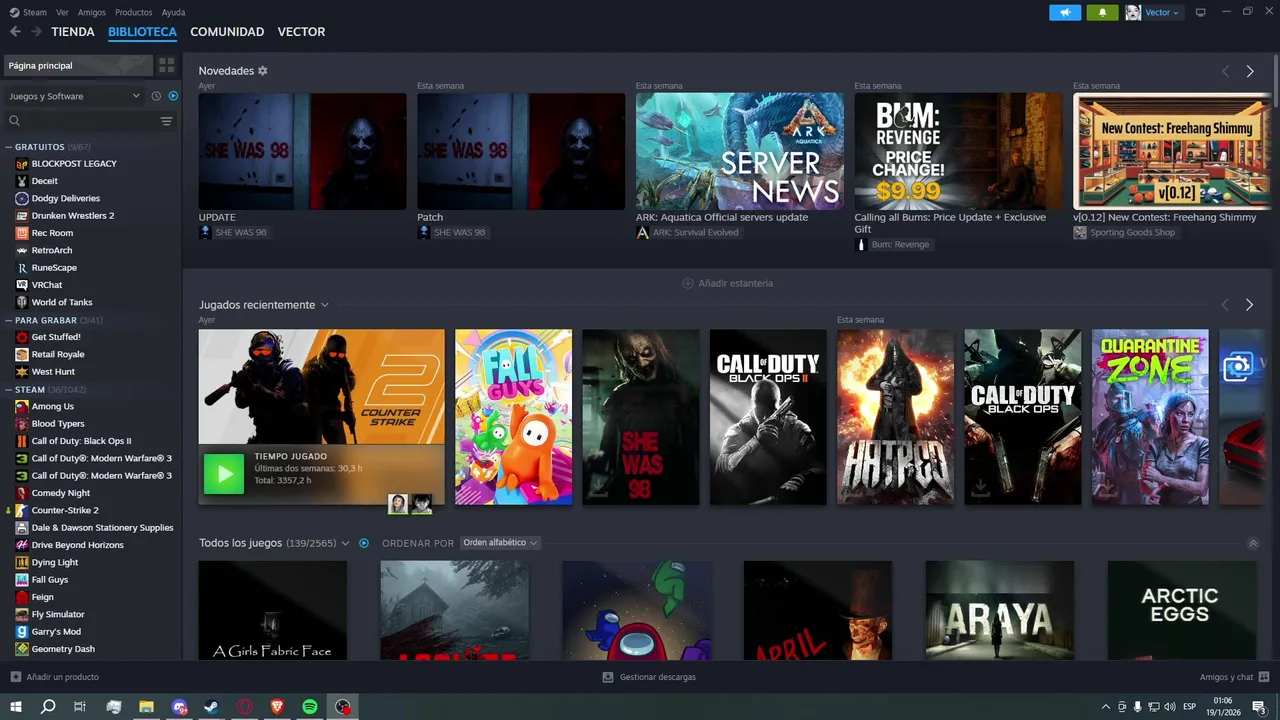
Task: Select VRChat in the library list
Action: point(46,285)
